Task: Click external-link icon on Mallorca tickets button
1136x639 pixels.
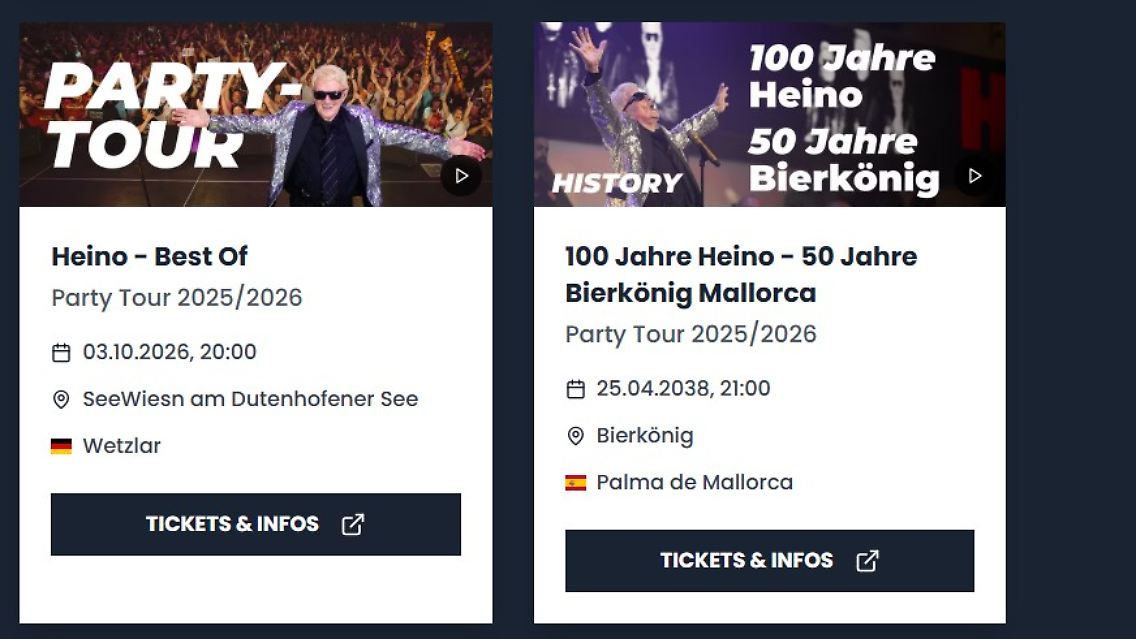Action: (867, 561)
